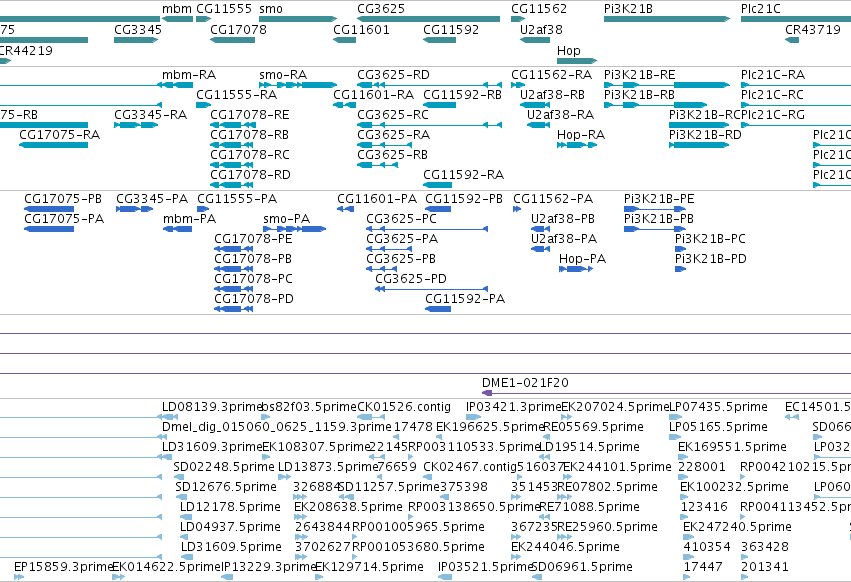Image resolution: width=851 pixels, height=582 pixels.
Task: Click the "CG11592-RA" transcript label
Action: (463, 175)
